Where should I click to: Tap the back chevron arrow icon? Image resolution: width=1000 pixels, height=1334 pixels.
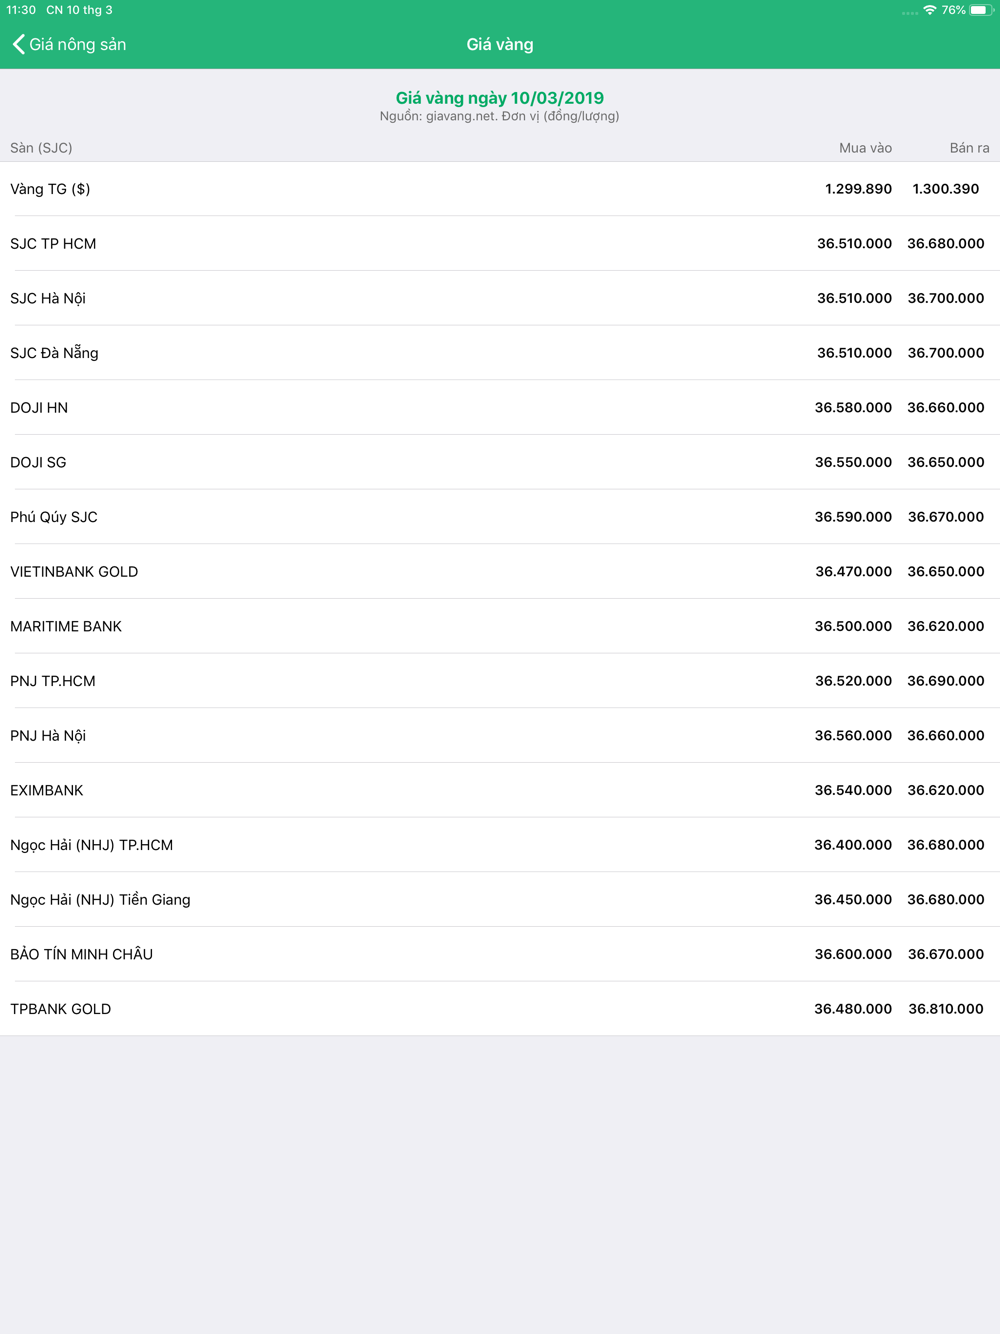[18, 44]
